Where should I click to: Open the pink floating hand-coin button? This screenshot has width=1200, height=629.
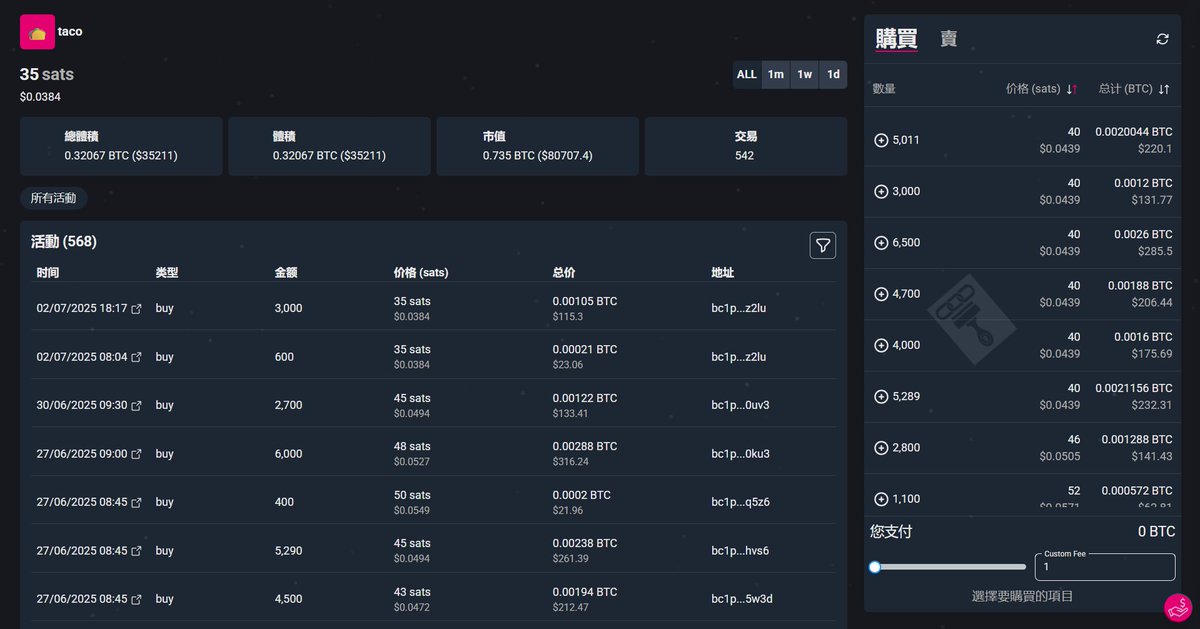coord(1178,607)
